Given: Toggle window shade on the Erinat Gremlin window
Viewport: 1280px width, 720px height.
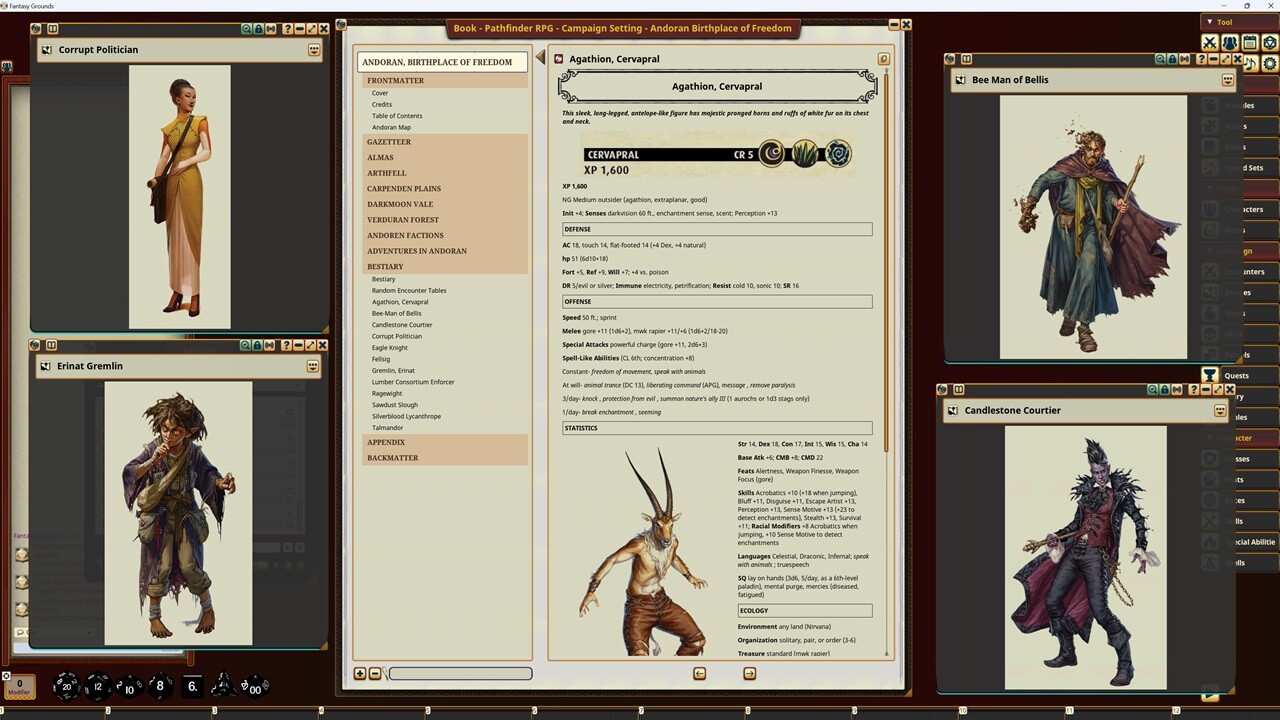Looking at the screenshot, I should (x=271, y=345).
